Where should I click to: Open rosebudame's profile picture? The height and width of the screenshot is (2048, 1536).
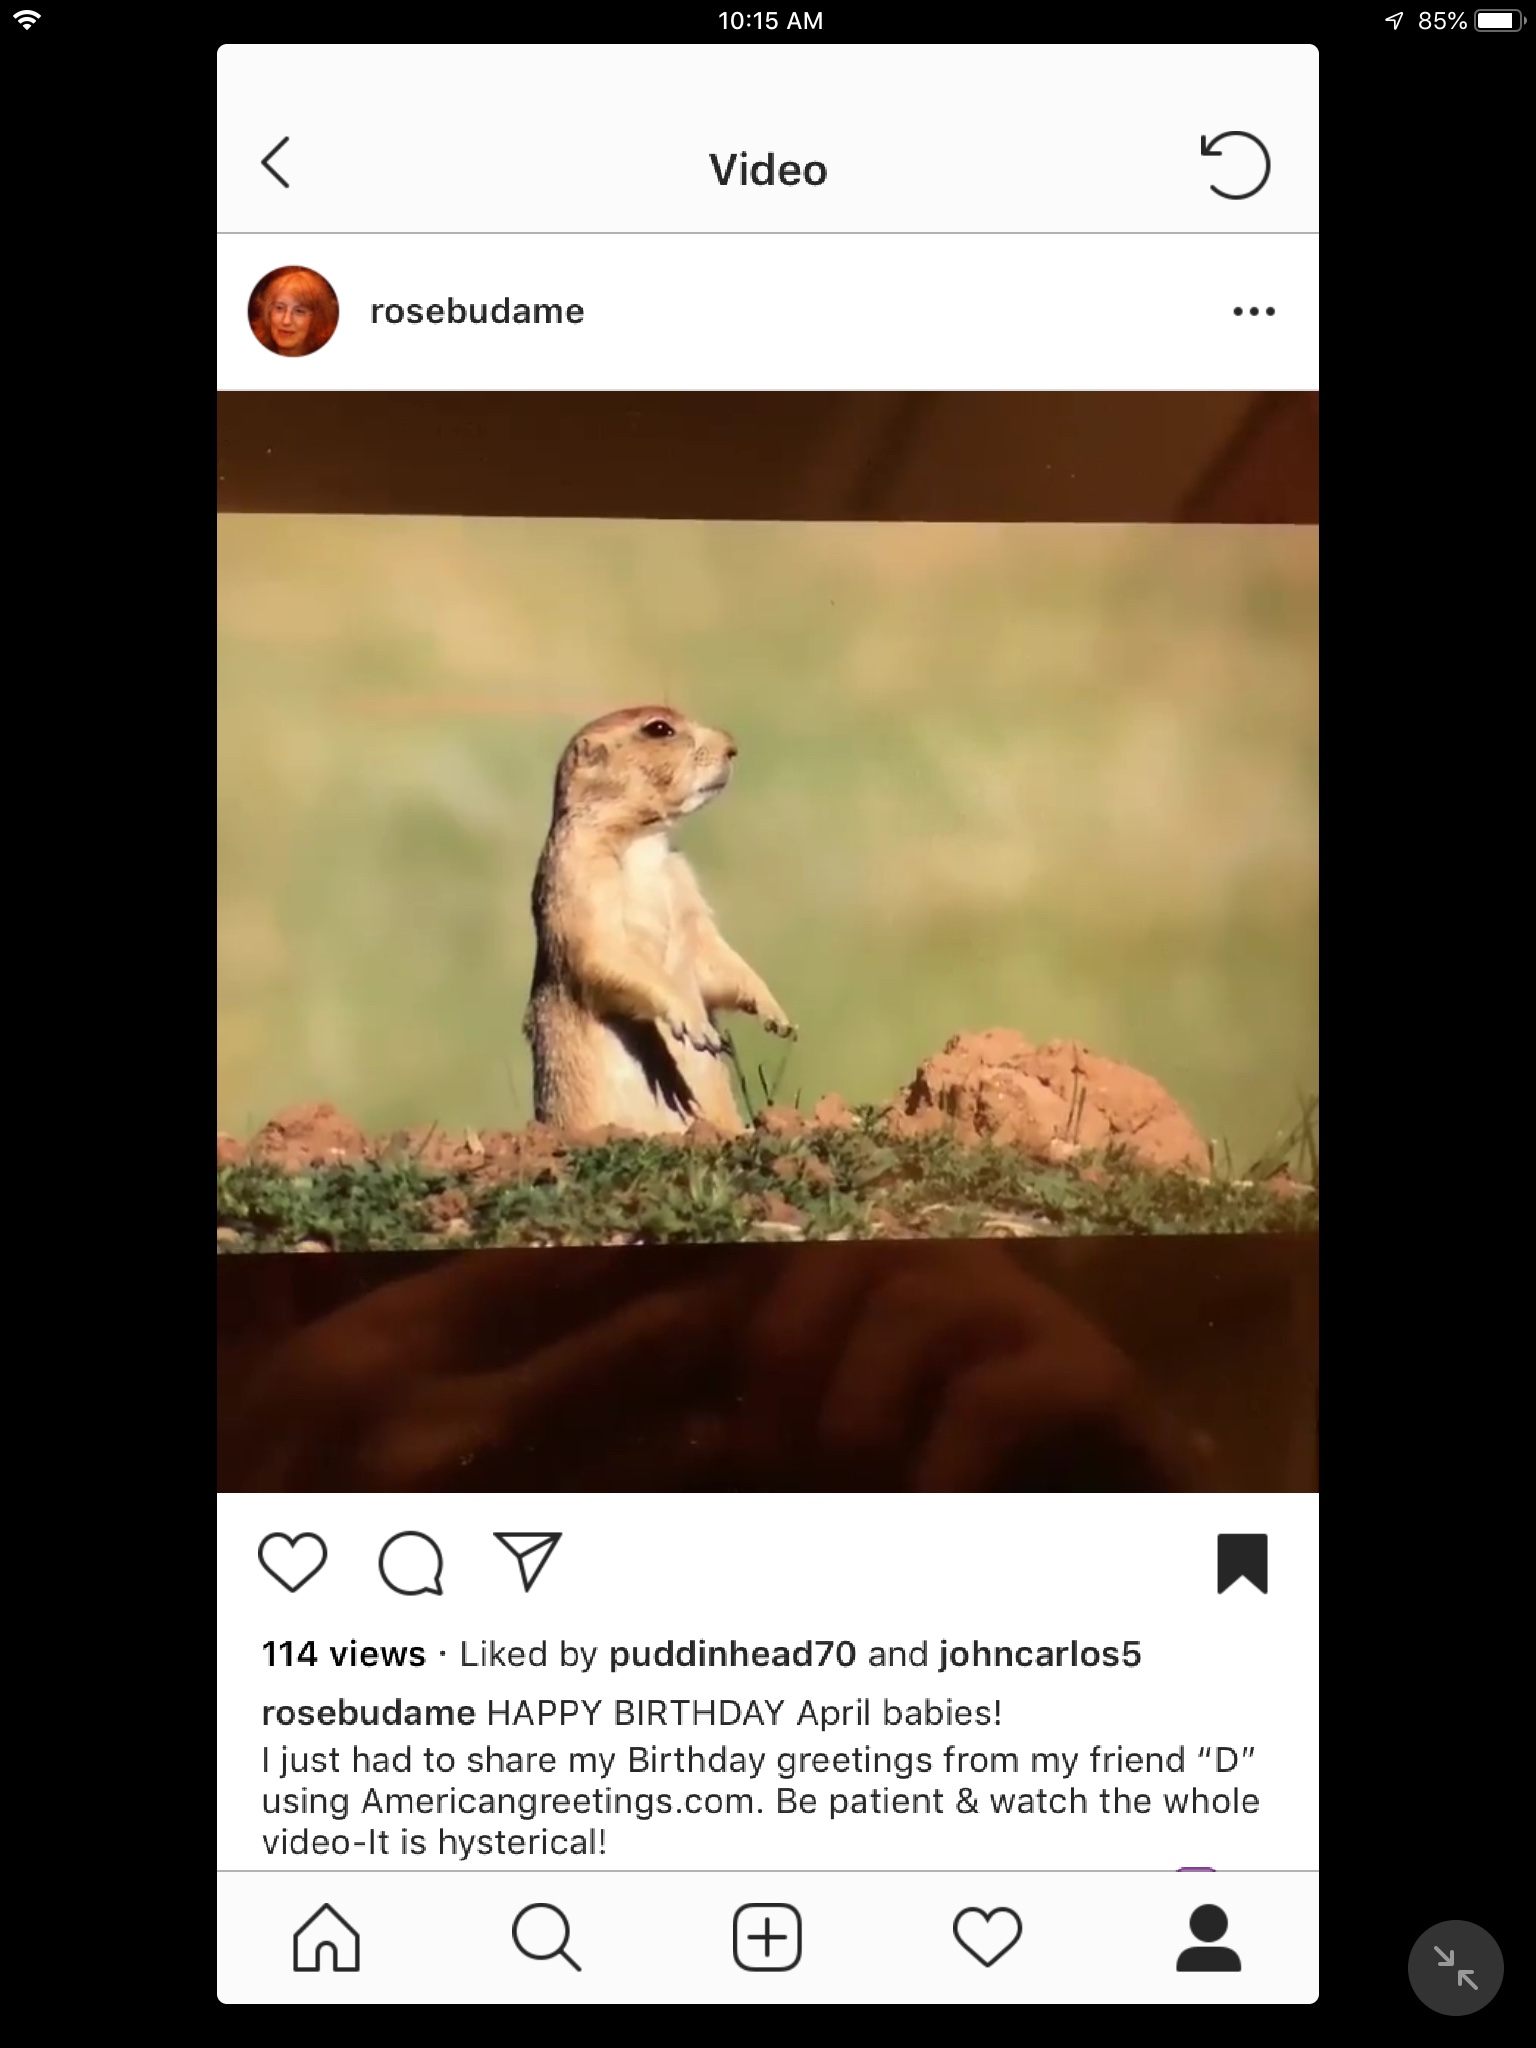pos(293,311)
